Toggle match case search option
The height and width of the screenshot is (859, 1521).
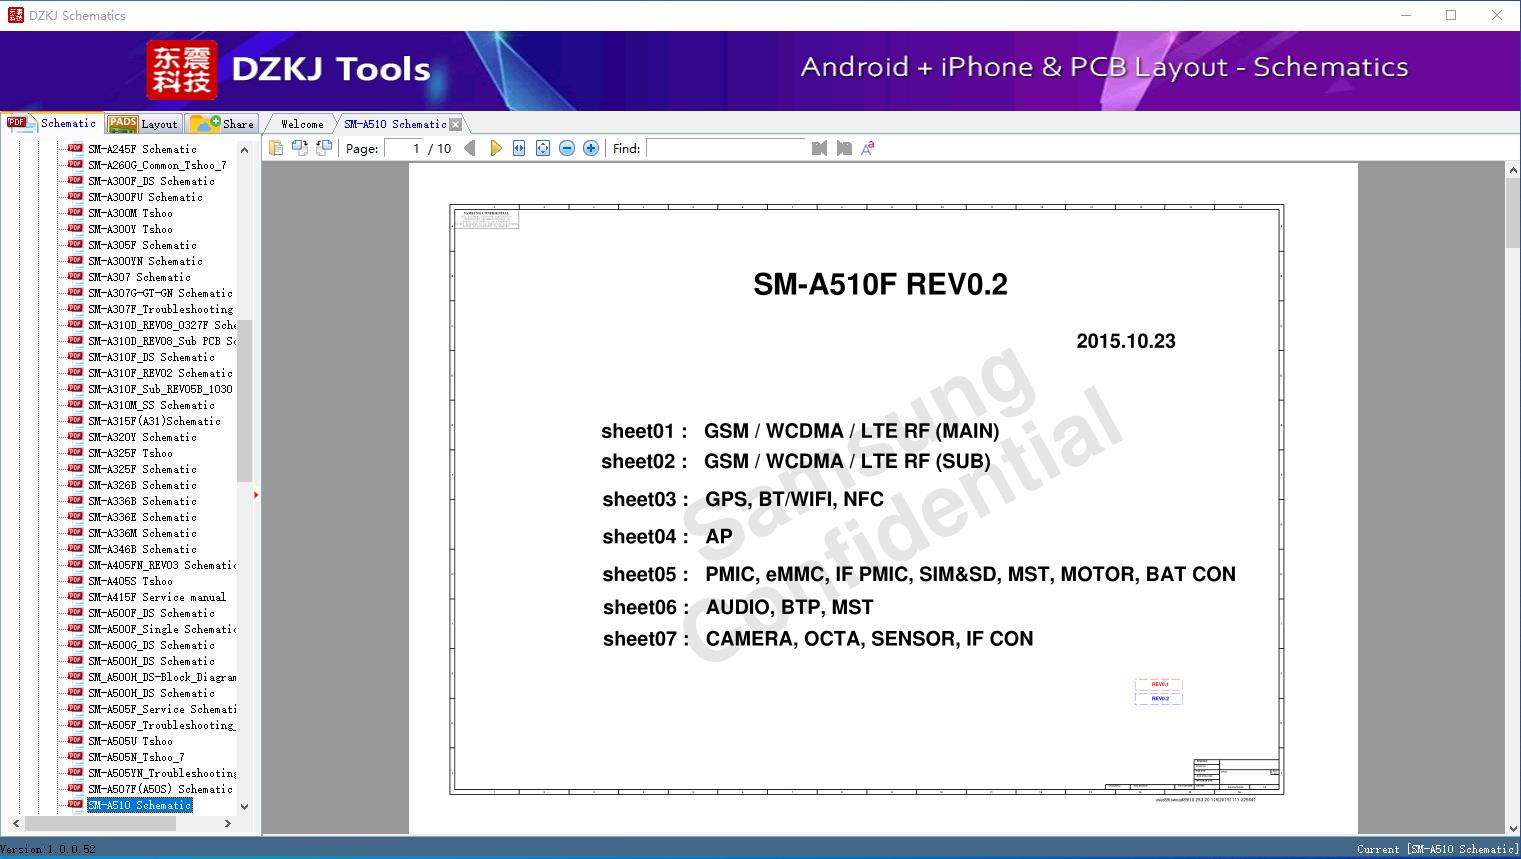[868, 148]
